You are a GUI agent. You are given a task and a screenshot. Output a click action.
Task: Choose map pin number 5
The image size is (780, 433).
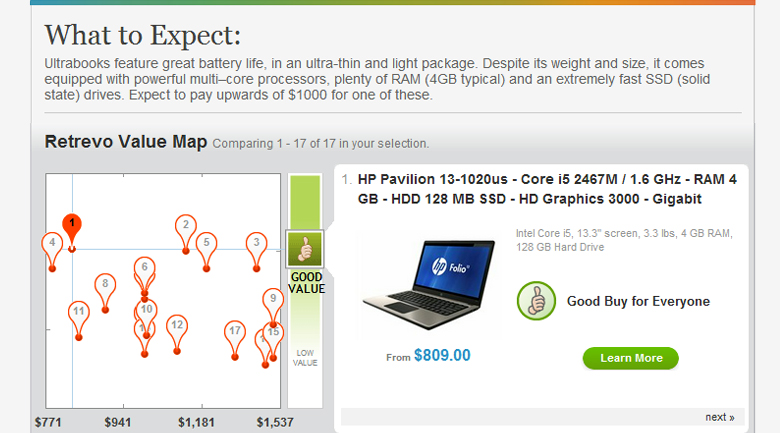tap(206, 243)
